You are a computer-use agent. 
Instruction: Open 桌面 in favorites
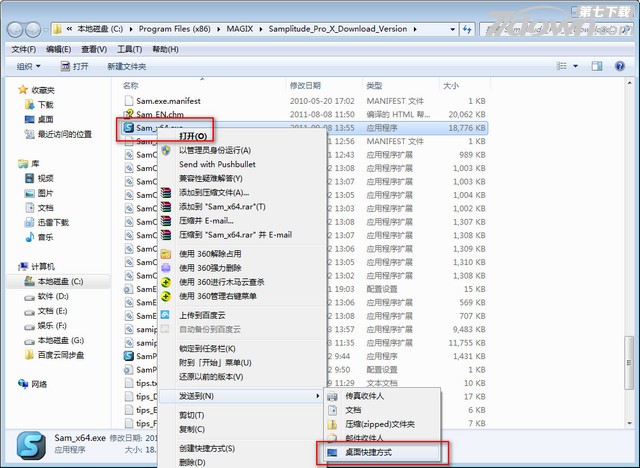point(40,120)
